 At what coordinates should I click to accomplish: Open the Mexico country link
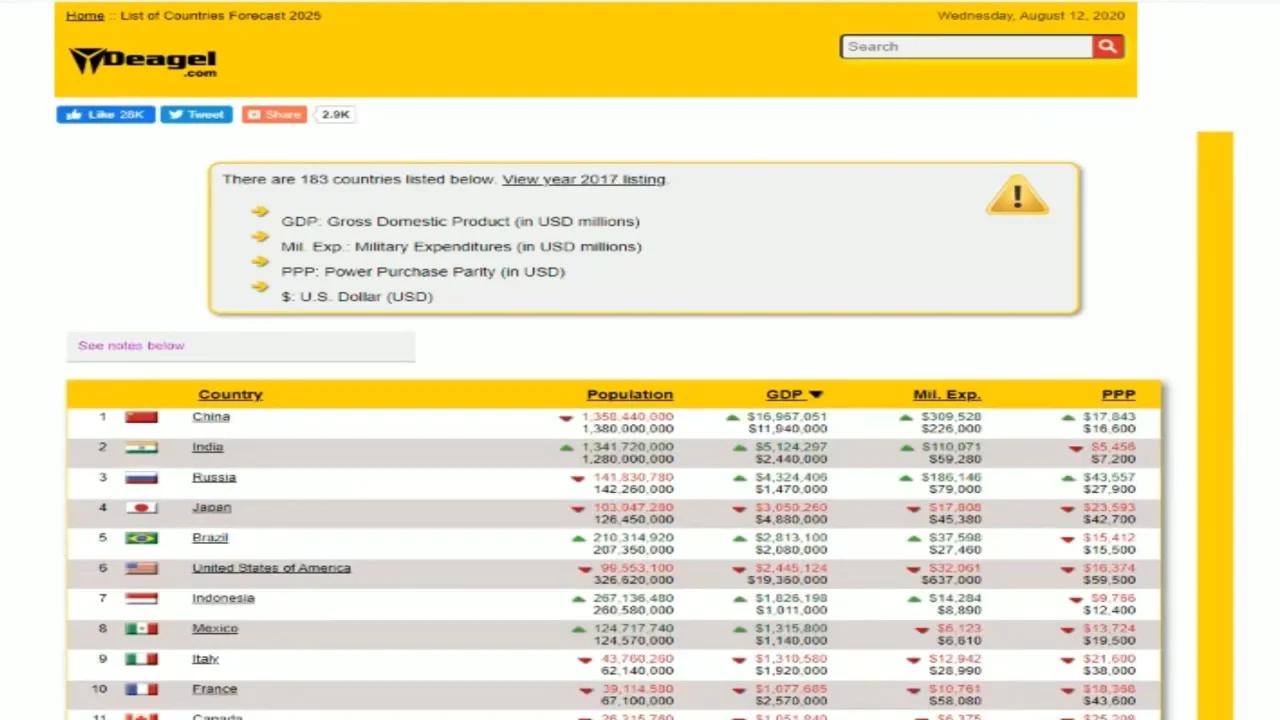(215, 628)
